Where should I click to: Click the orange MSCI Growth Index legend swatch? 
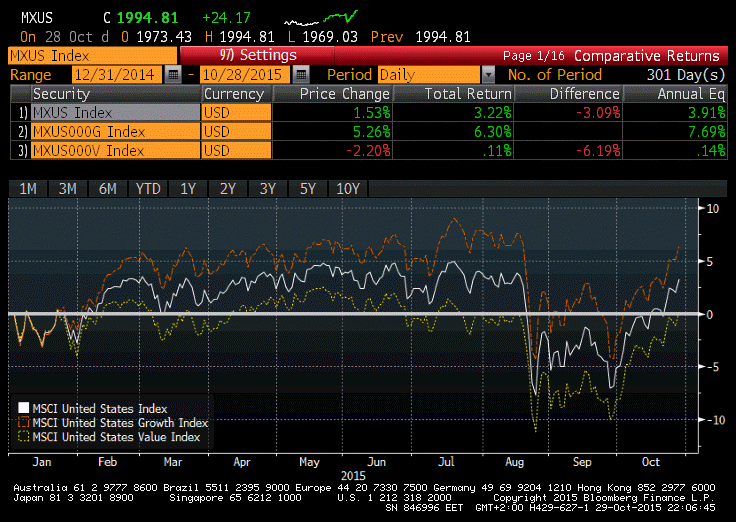[23, 422]
